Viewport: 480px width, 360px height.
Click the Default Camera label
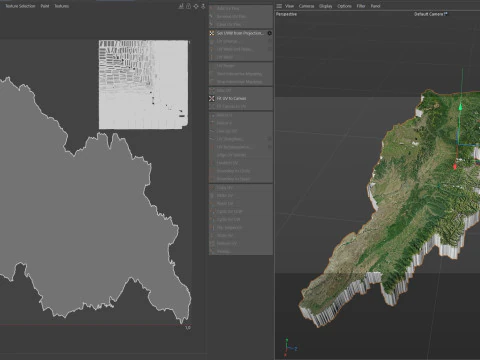tap(429, 14)
